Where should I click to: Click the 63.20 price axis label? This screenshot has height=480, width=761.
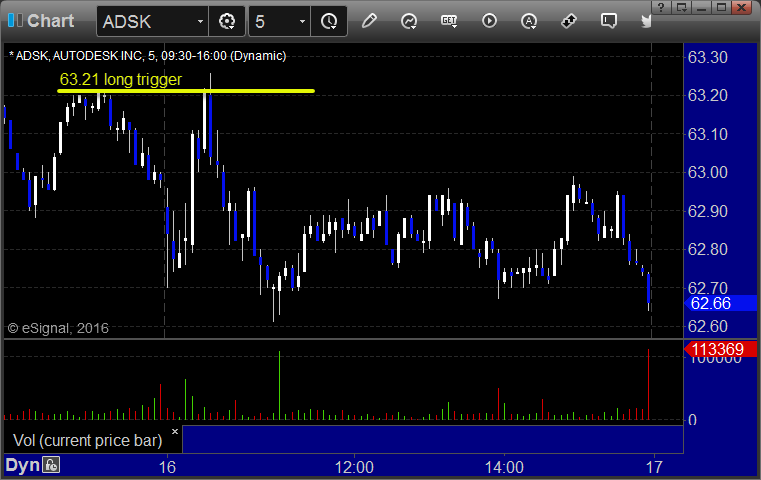pos(708,96)
